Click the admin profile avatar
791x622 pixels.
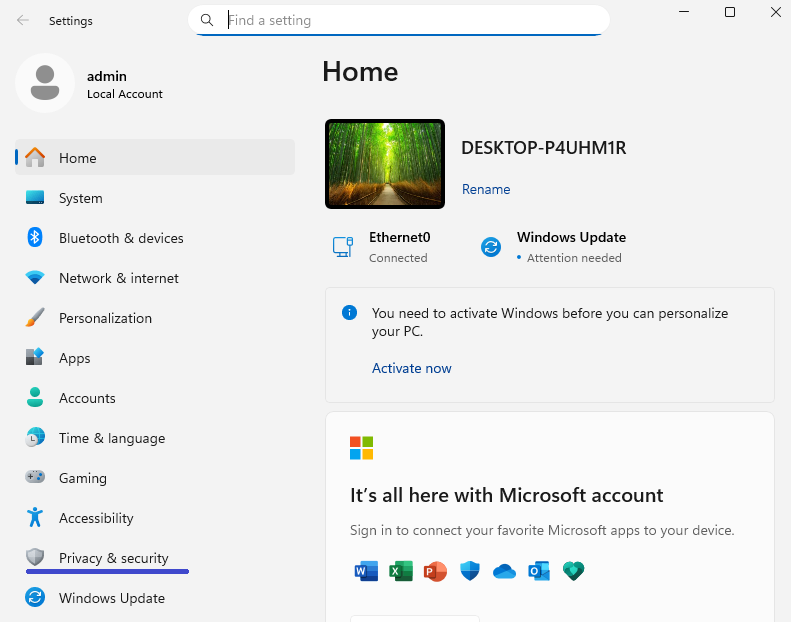[44, 83]
